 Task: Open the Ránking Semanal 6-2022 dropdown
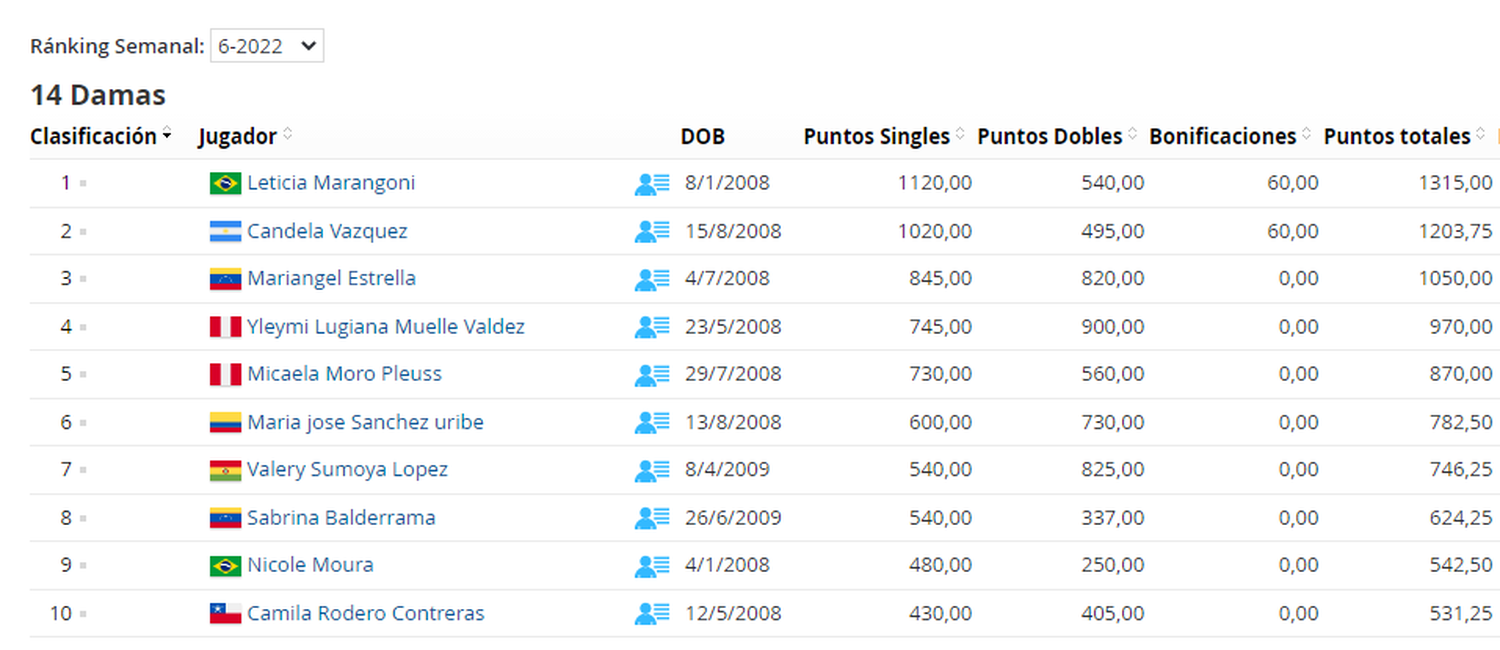[266, 46]
